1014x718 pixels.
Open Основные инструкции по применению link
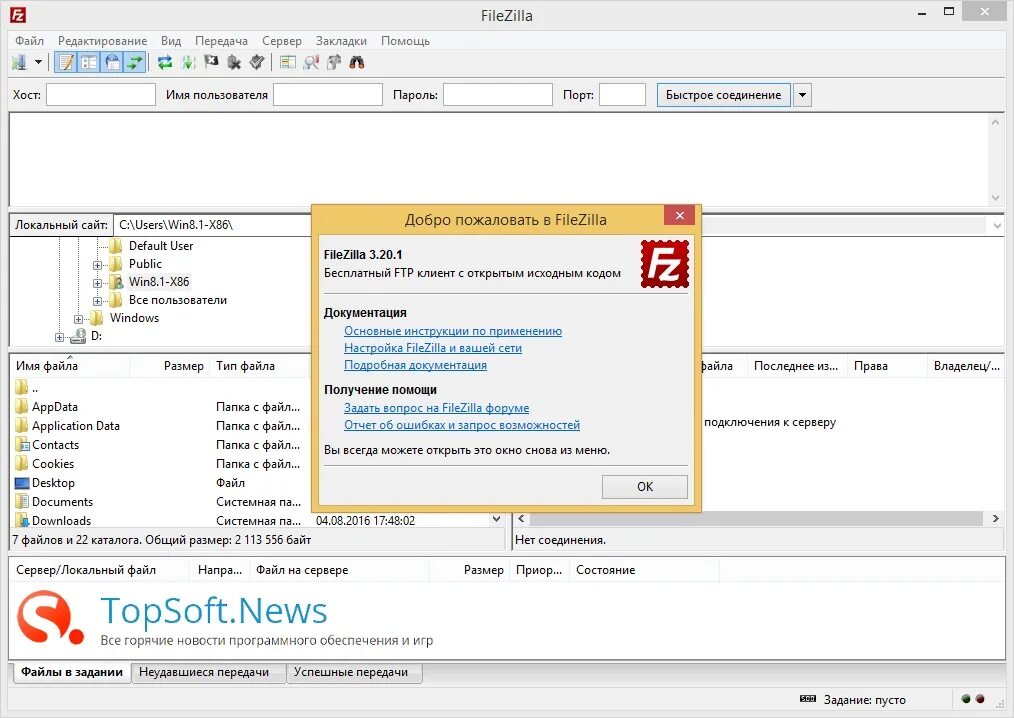point(453,331)
